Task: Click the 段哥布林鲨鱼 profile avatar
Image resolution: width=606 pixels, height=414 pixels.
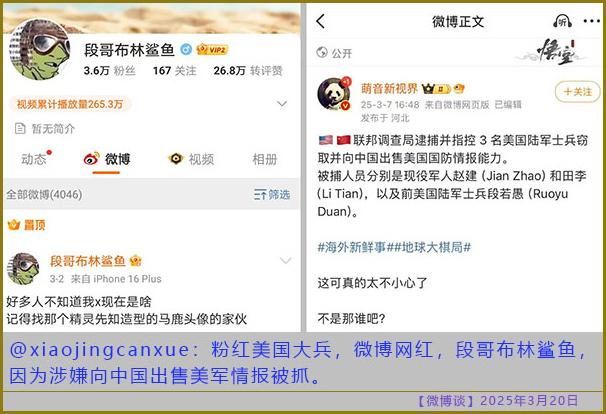Action: click(x=39, y=49)
